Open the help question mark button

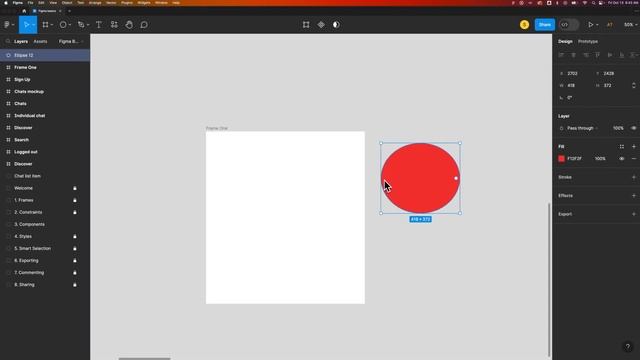coord(628,347)
